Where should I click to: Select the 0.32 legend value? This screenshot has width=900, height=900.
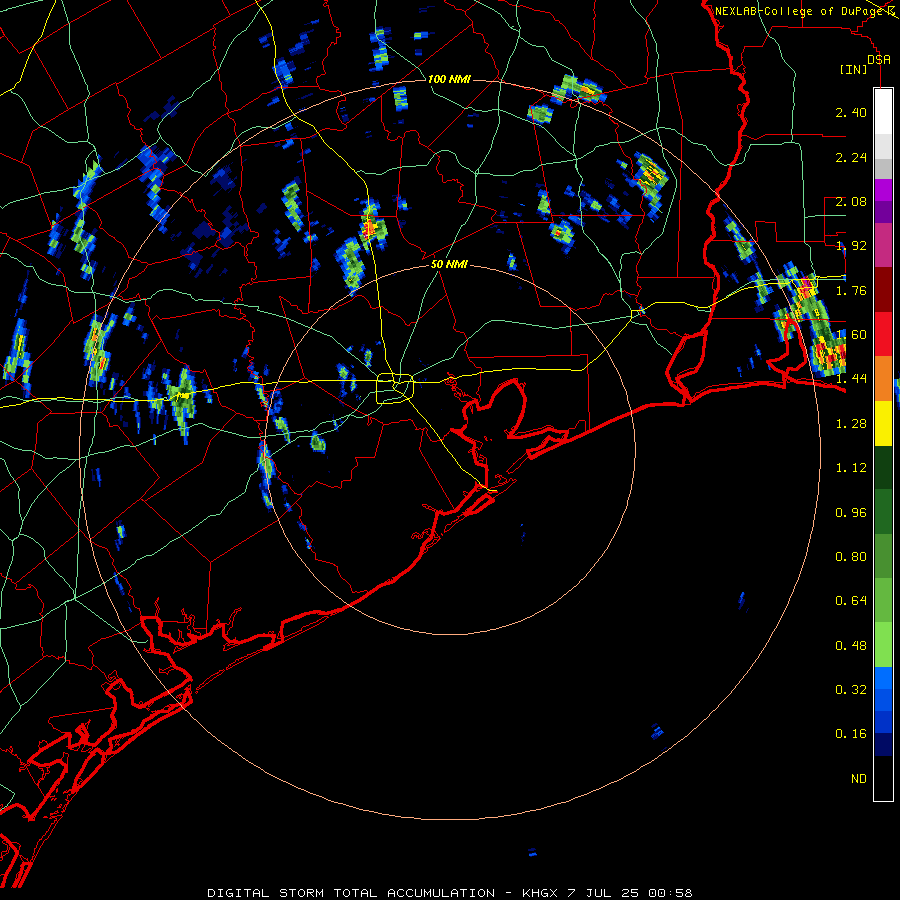coord(851,690)
